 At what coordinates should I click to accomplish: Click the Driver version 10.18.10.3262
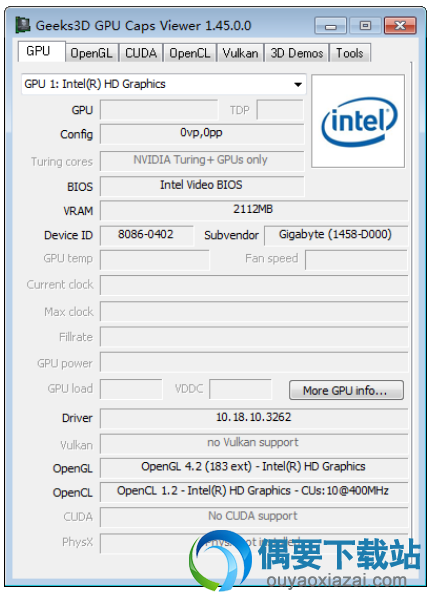coord(254,418)
